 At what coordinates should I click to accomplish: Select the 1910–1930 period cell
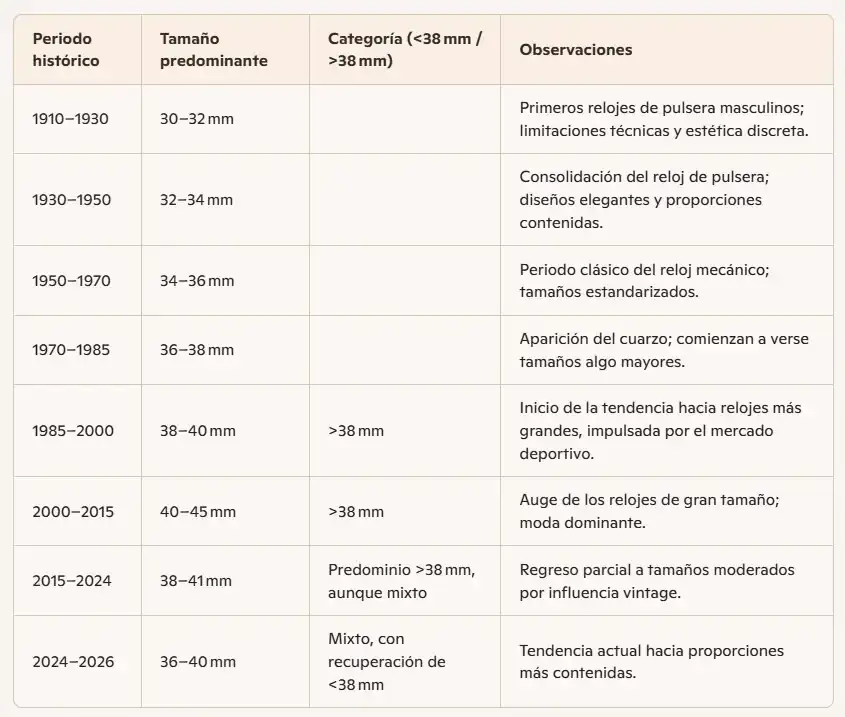click(70, 119)
